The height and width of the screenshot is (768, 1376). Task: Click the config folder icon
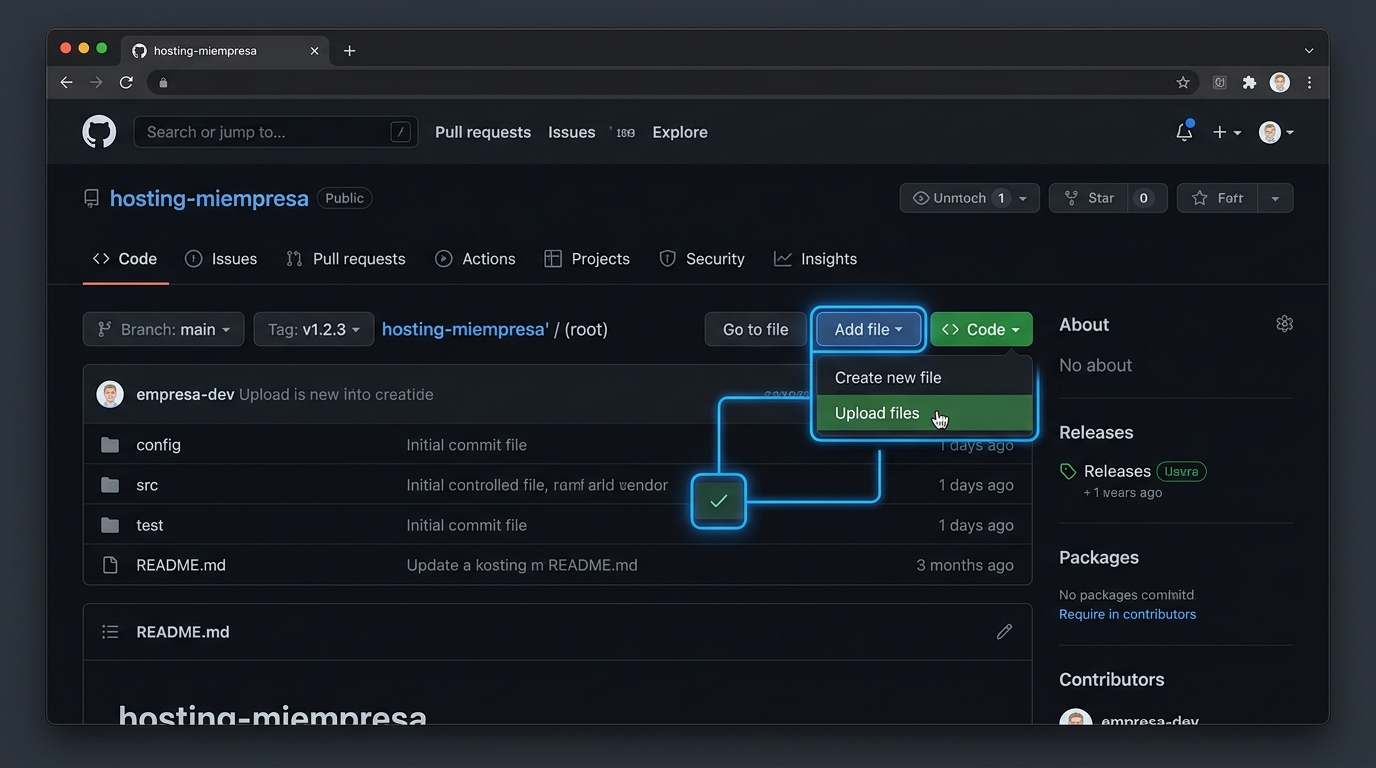[110, 445]
